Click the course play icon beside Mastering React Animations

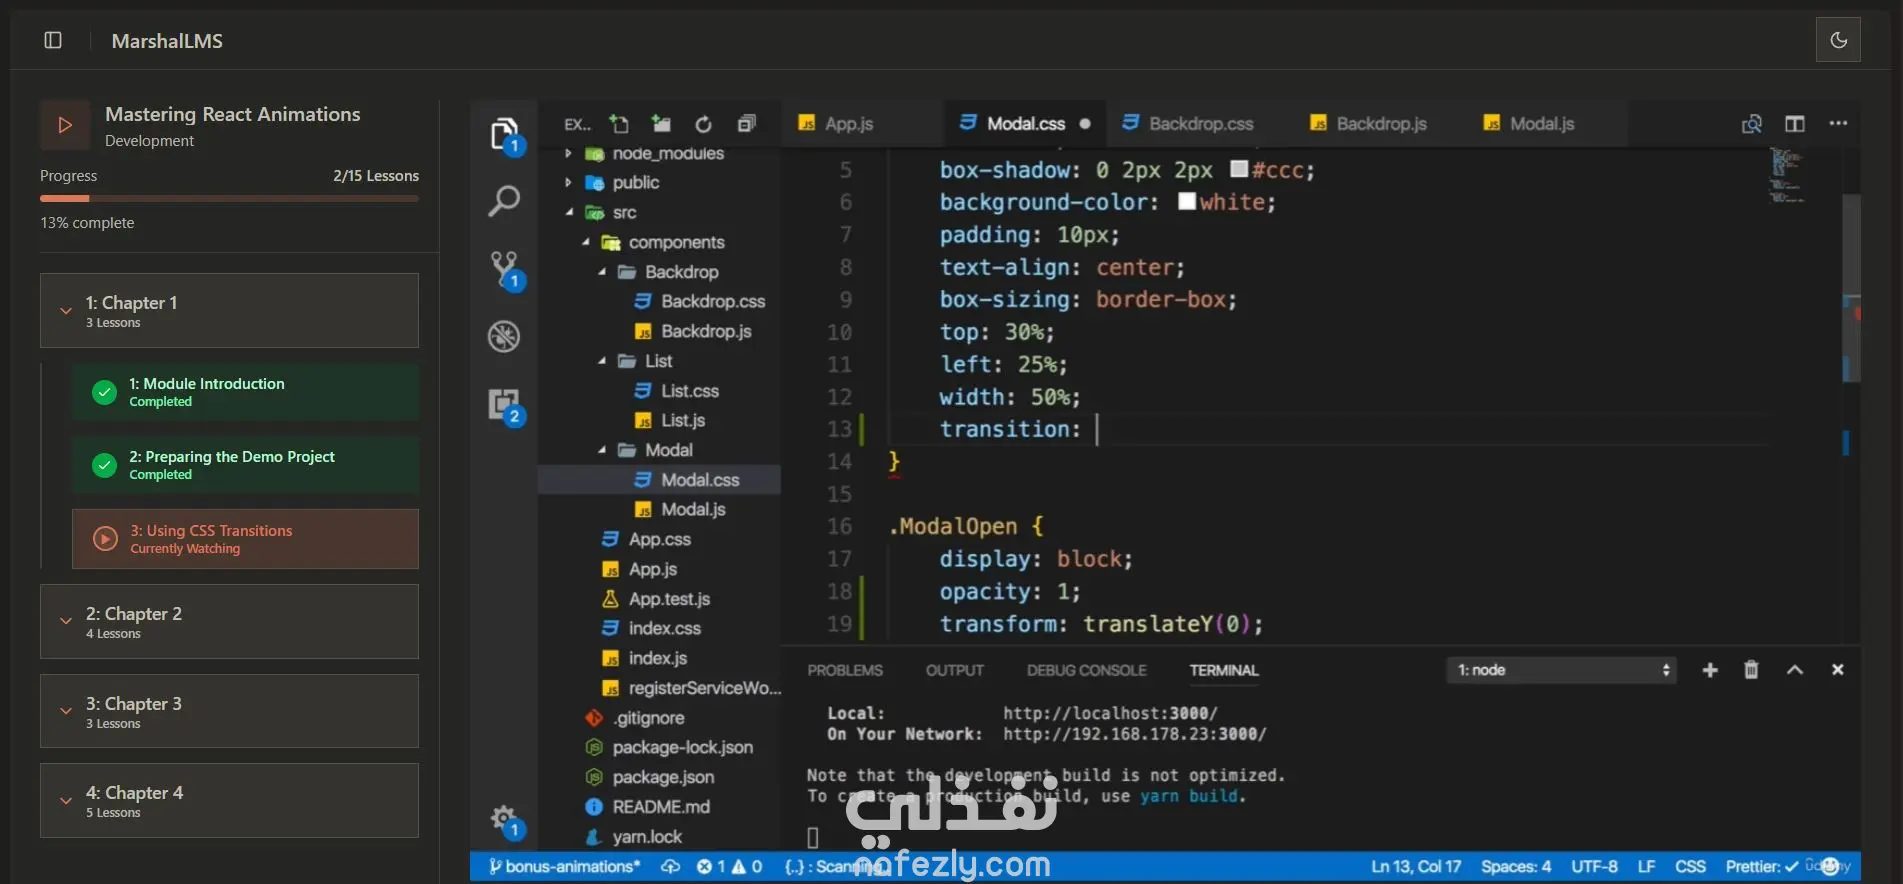point(65,125)
